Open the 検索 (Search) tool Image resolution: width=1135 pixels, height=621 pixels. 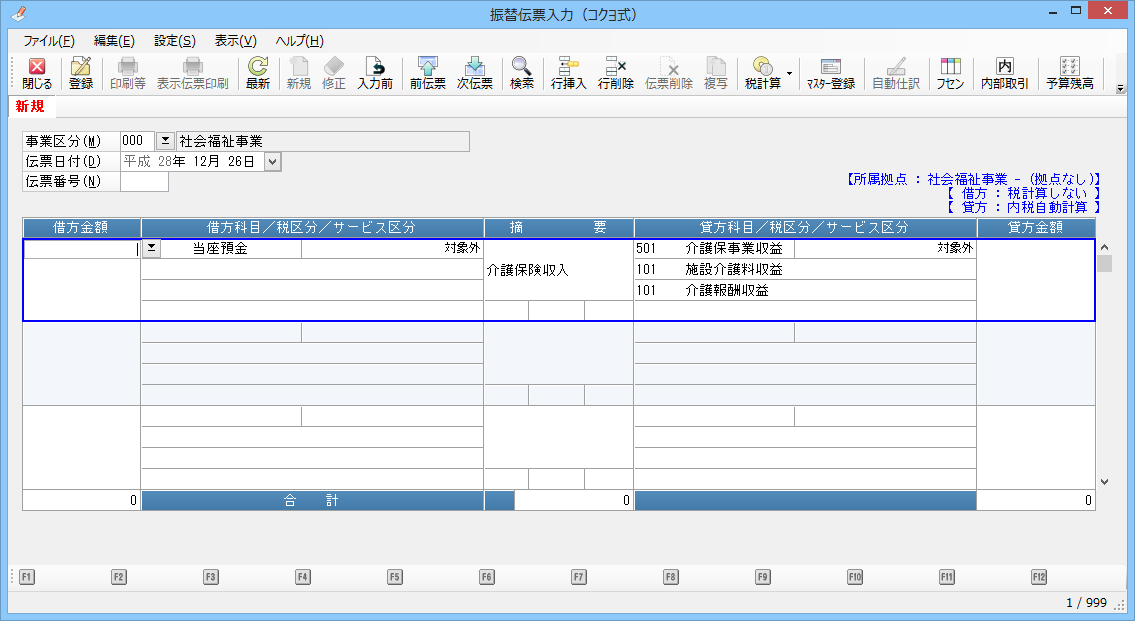tap(522, 74)
